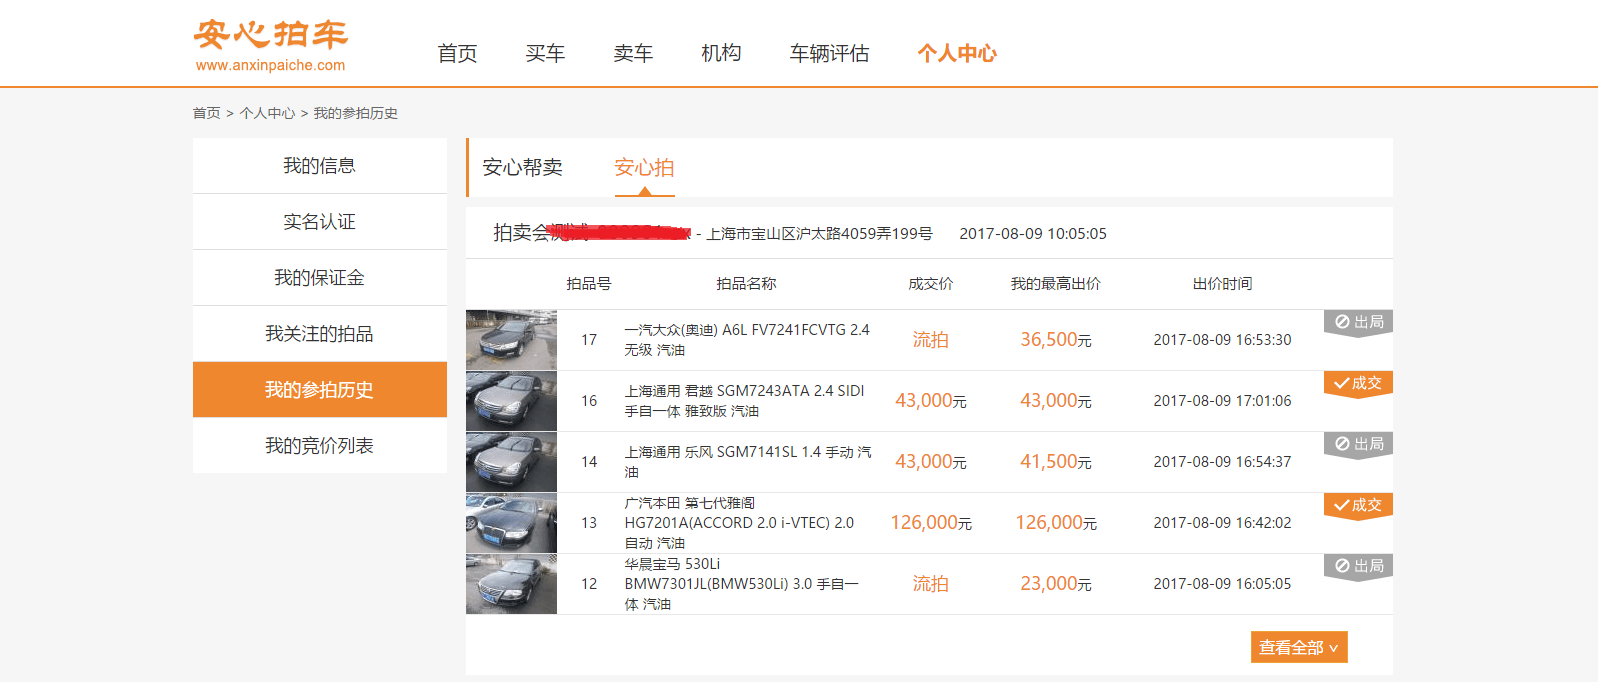
Task: Click my highest bid 23,000元
Action: (1056, 584)
